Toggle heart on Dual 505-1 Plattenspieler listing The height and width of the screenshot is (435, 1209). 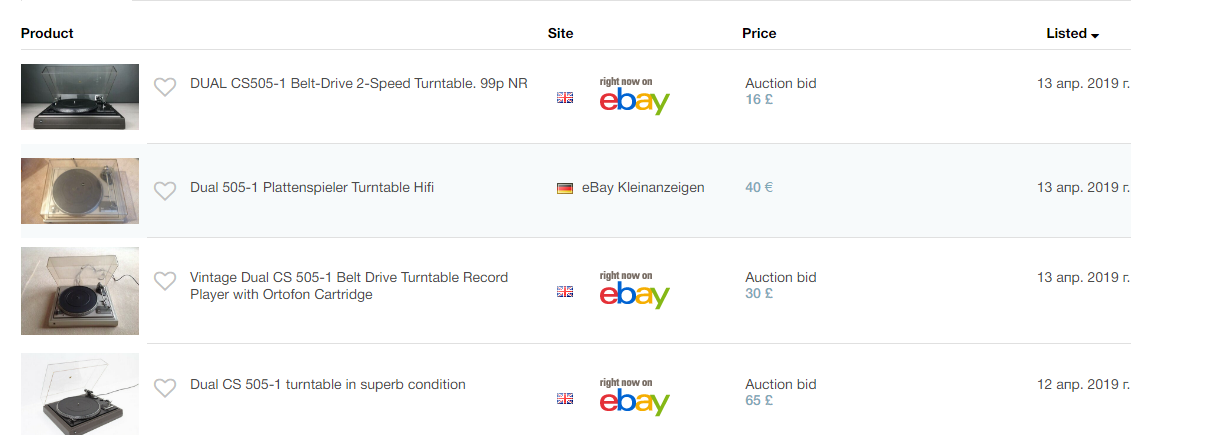[165, 190]
